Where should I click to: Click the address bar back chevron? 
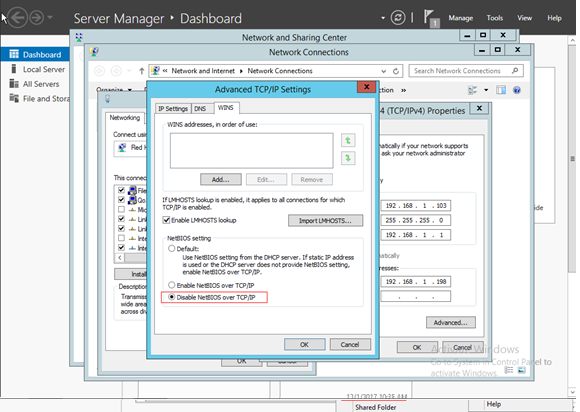(165, 71)
